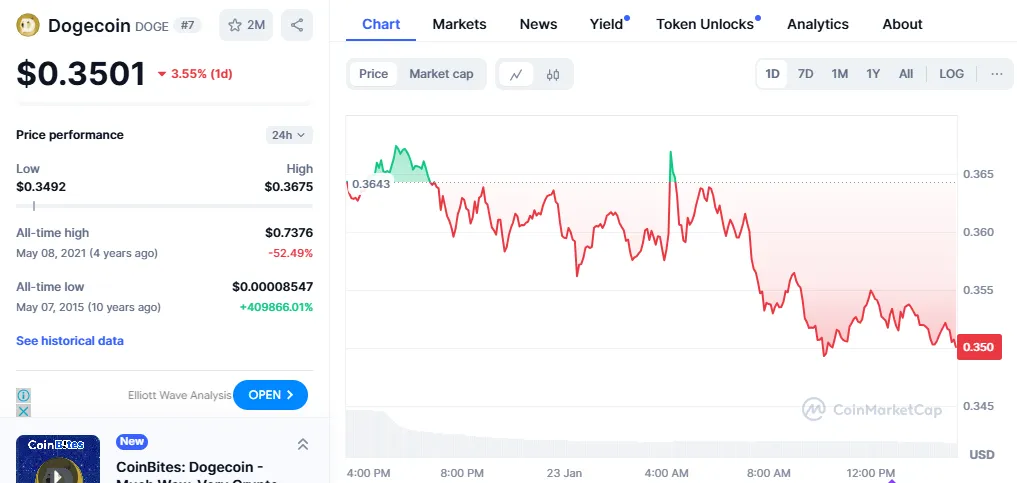Toggle chart to Price view
Image resolution: width=1017 pixels, height=483 pixels.
click(373, 74)
